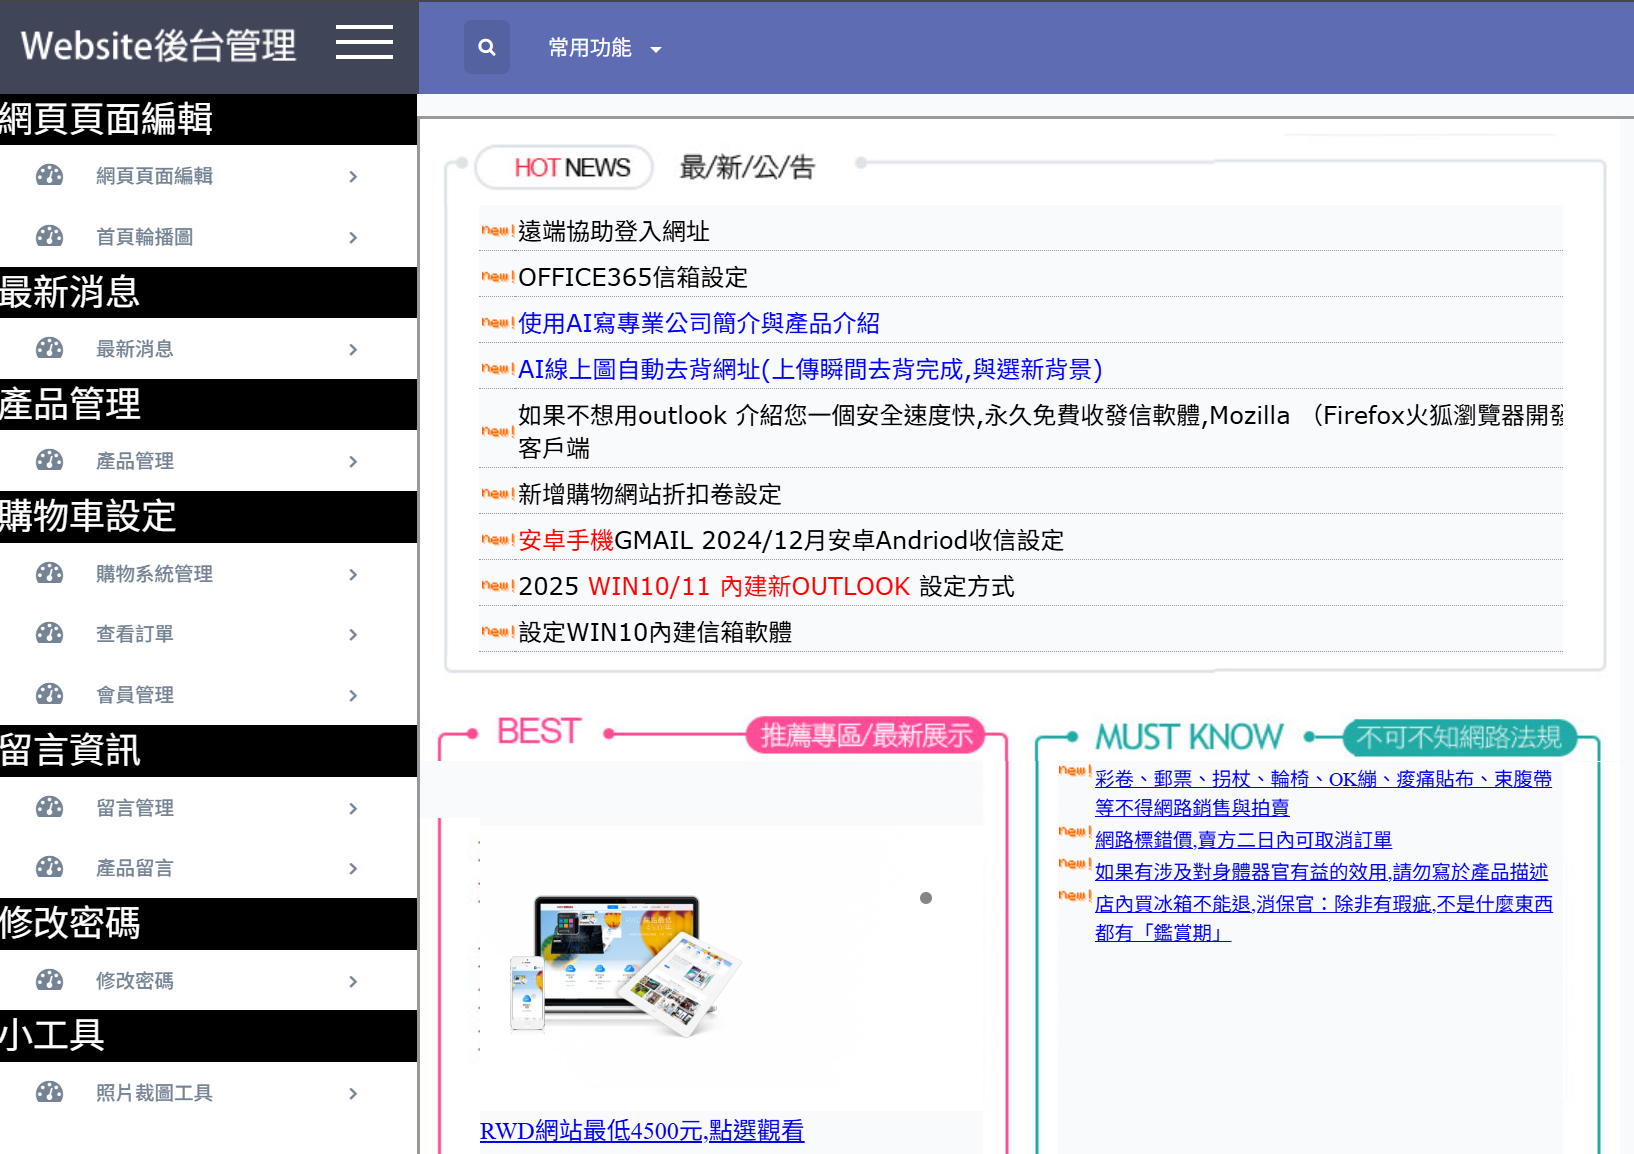This screenshot has height=1154, width=1634.
Task: Open 彩卷、郵票、拐杖 不得網路銷售 link
Action: tap(1323, 793)
